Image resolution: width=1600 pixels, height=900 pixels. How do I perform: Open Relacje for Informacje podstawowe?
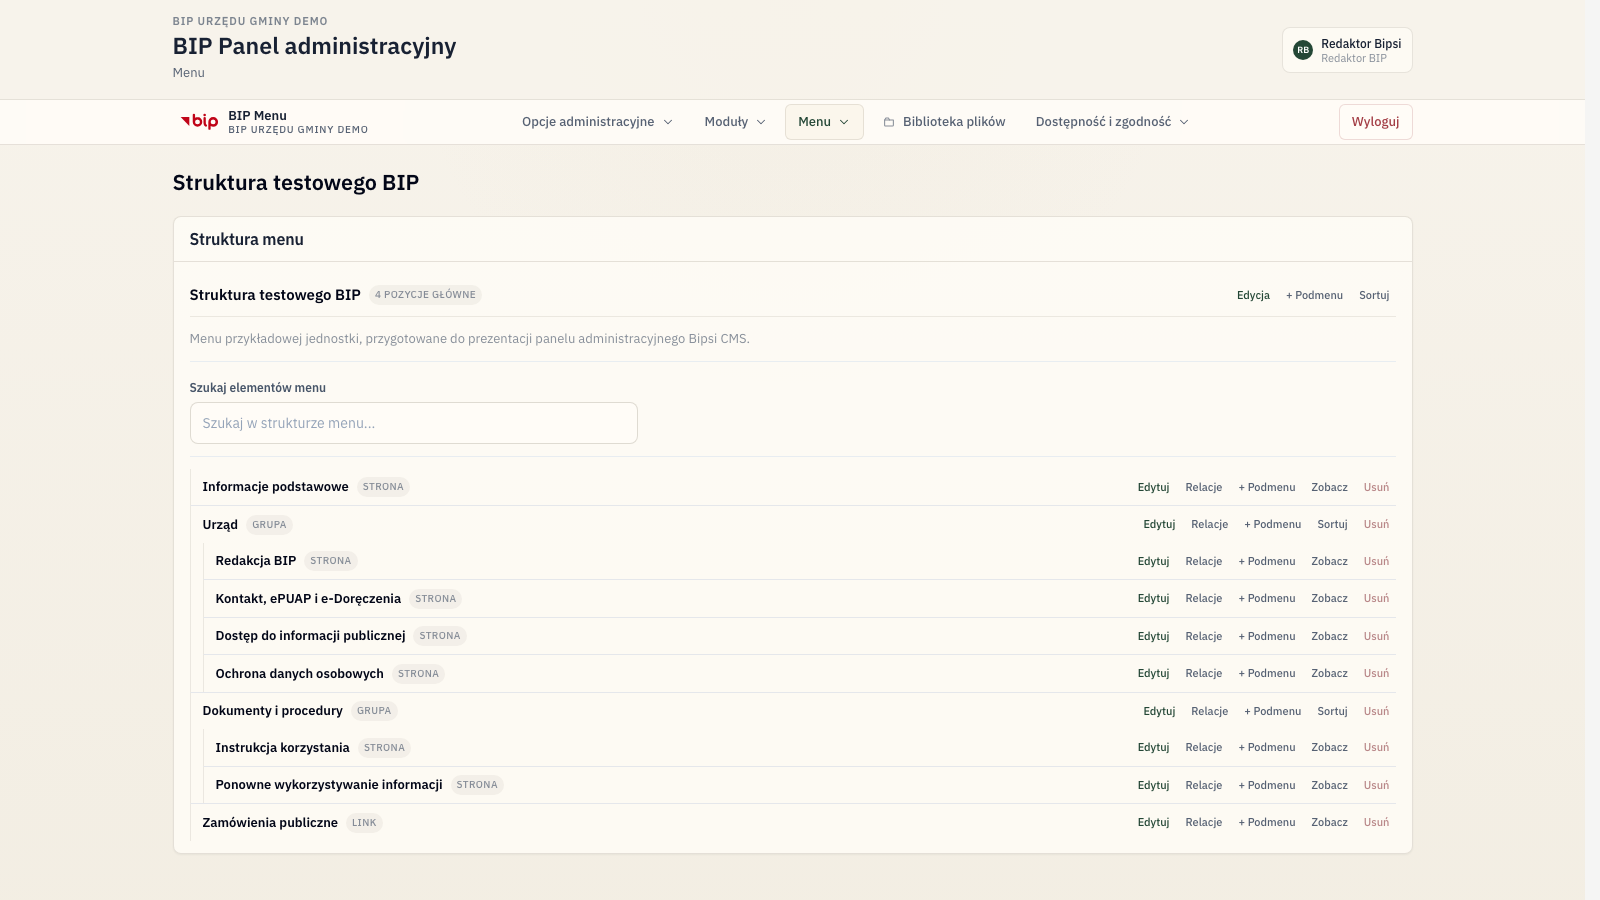[x=1204, y=487]
